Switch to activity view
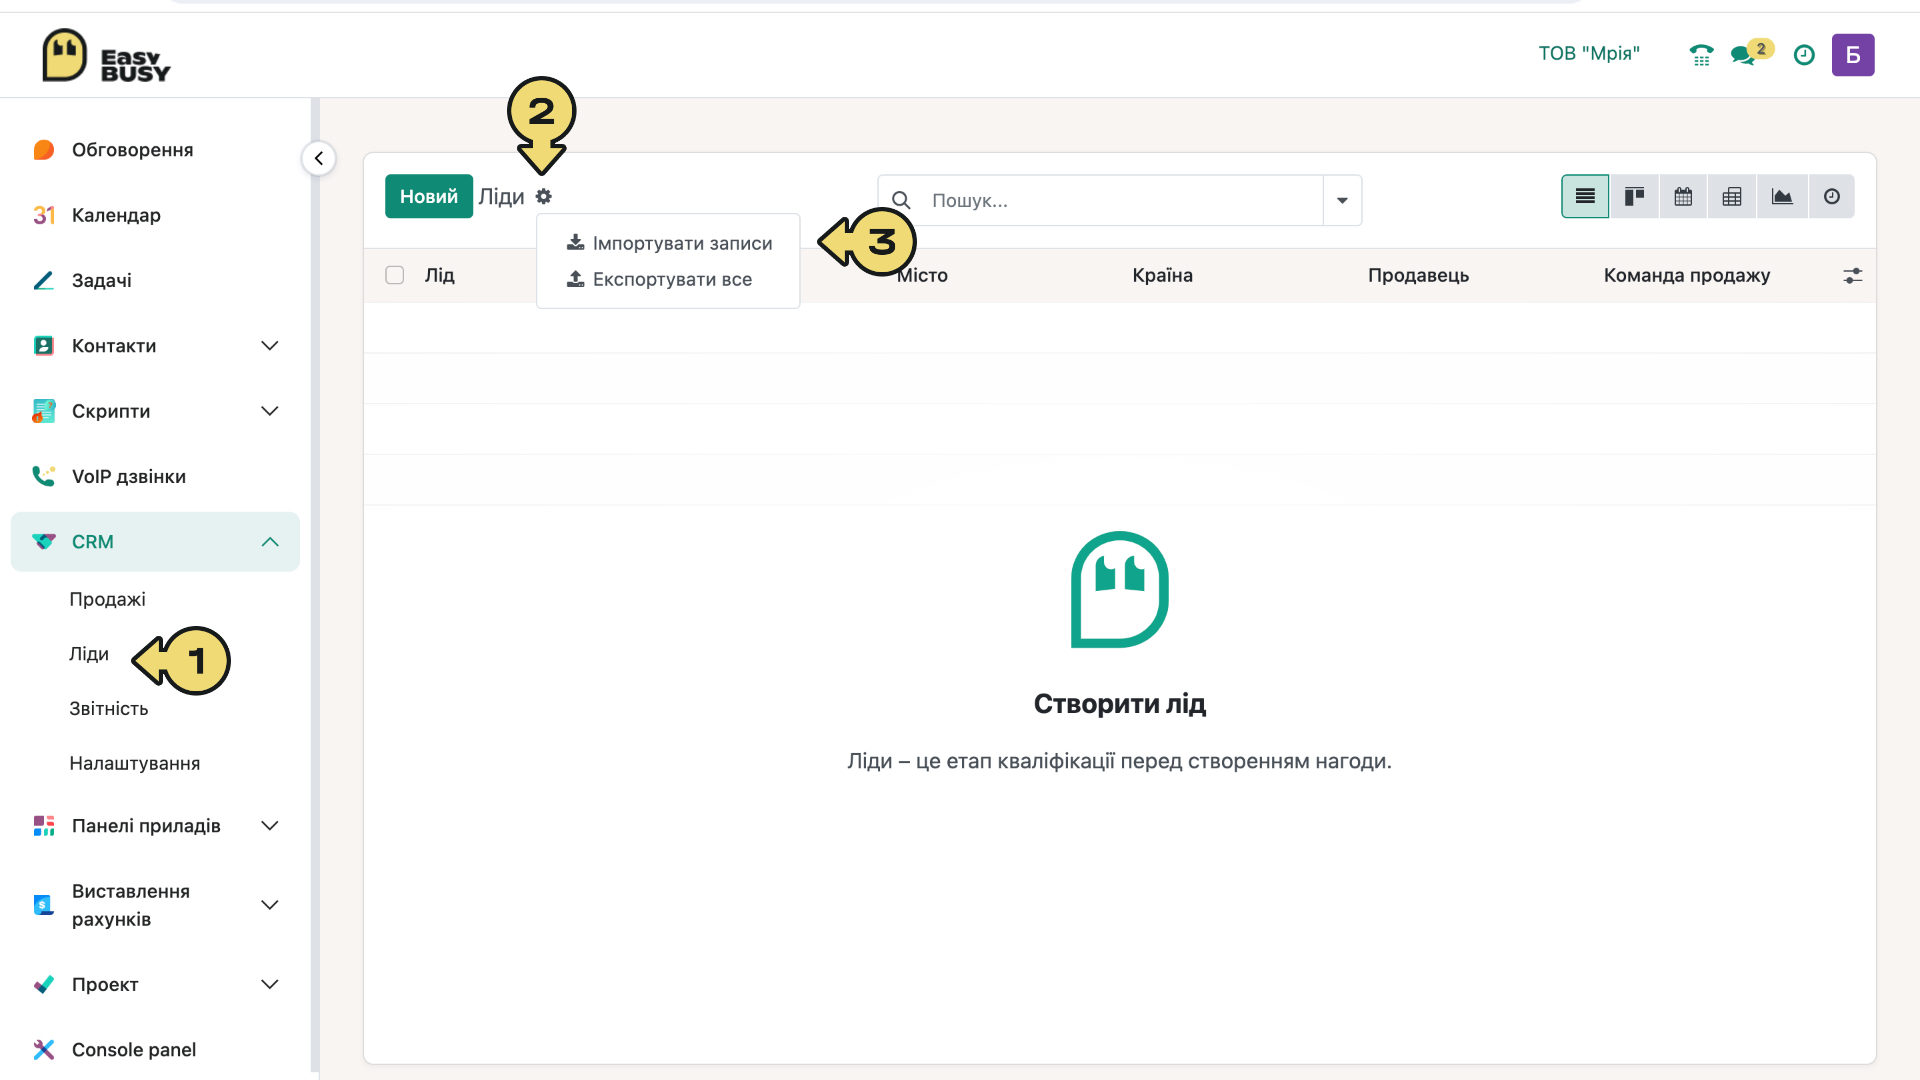The height and width of the screenshot is (1080, 1920). pos(1831,197)
